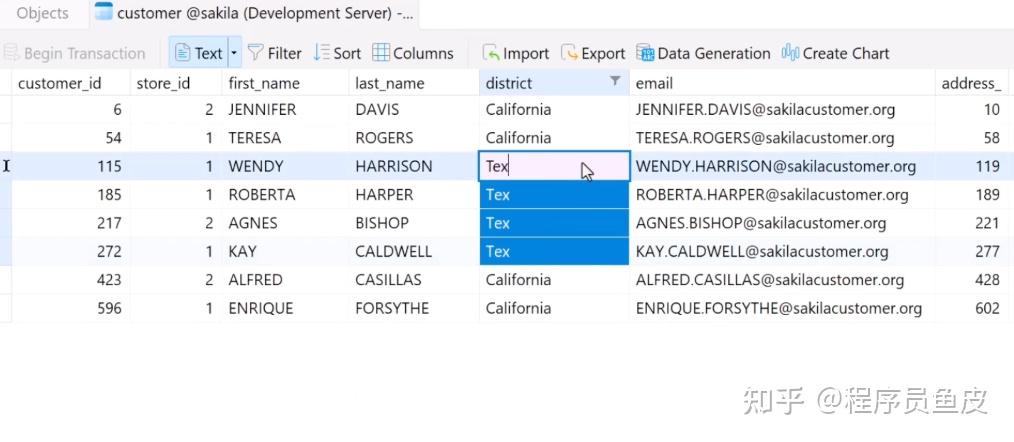The width and height of the screenshot is (1014, 442).
Task: Select the district column header
Action: [x=554, y=83]
